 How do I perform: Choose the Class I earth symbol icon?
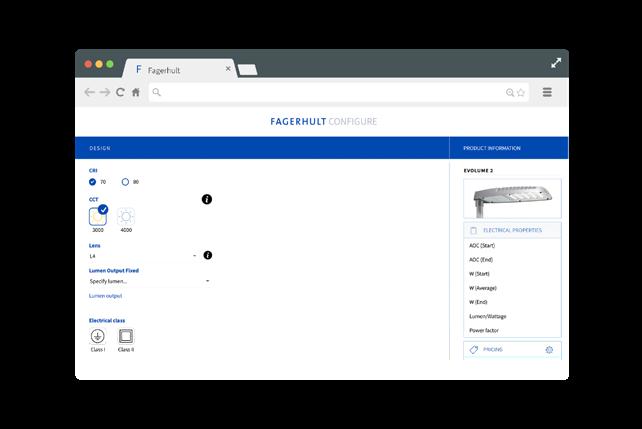(97, 336)
